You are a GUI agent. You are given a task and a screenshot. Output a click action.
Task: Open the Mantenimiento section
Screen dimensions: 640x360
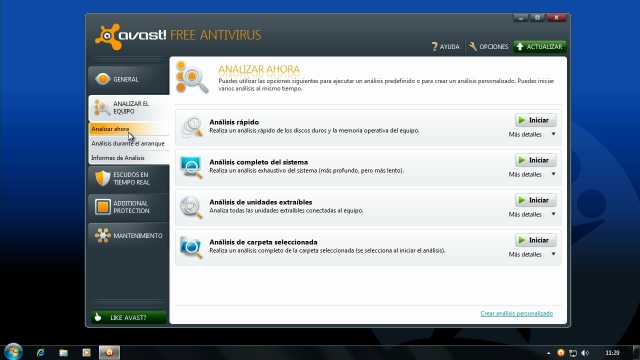(x=129, y=236)
